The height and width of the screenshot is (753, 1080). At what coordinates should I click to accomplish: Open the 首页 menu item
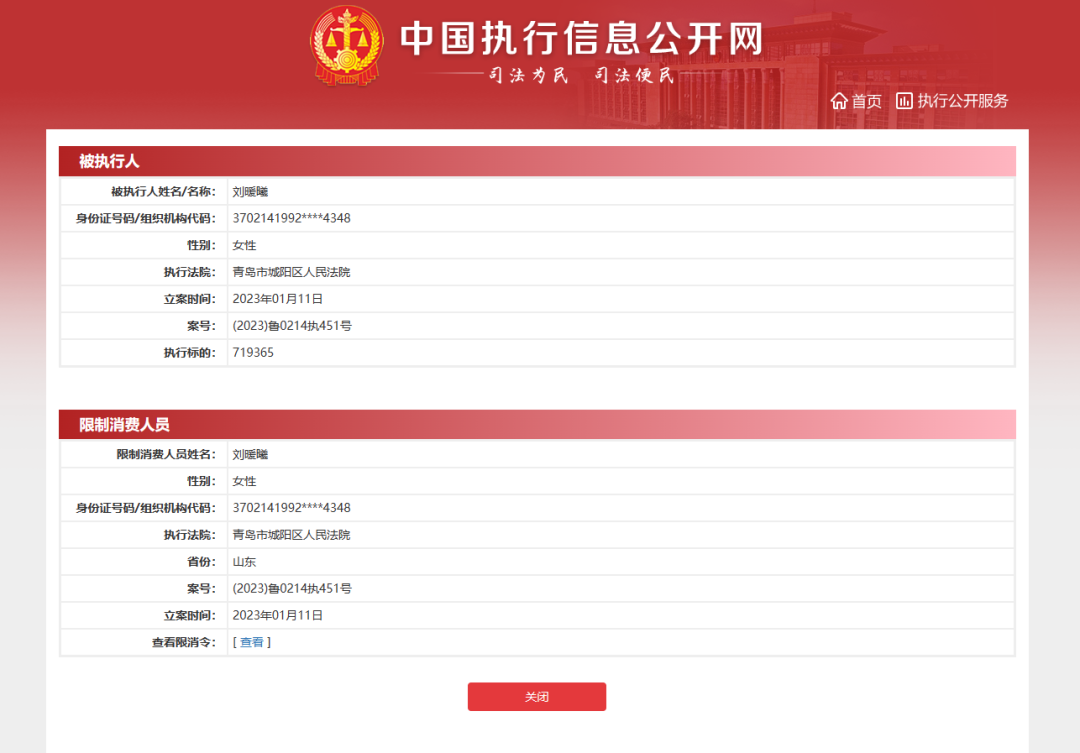[x=855, y=101]
